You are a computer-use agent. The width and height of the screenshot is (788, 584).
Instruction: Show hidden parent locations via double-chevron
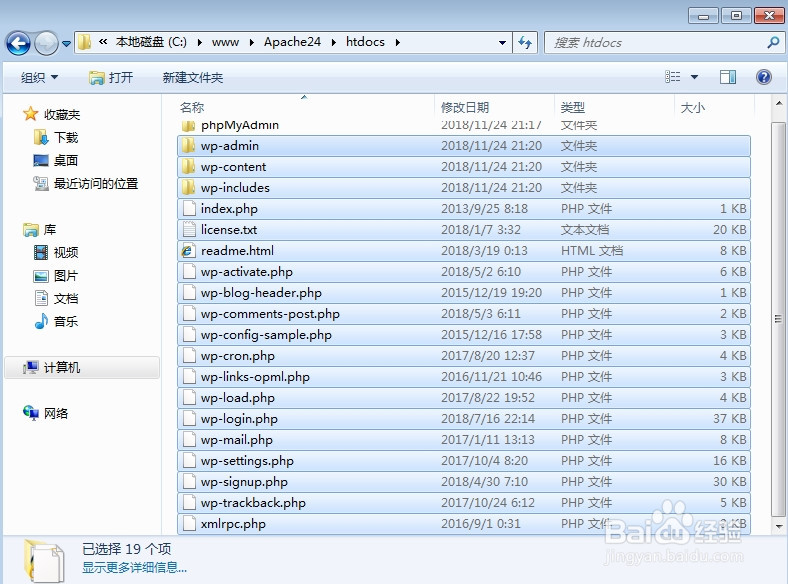pyautogui.click(x=103, y=42)
